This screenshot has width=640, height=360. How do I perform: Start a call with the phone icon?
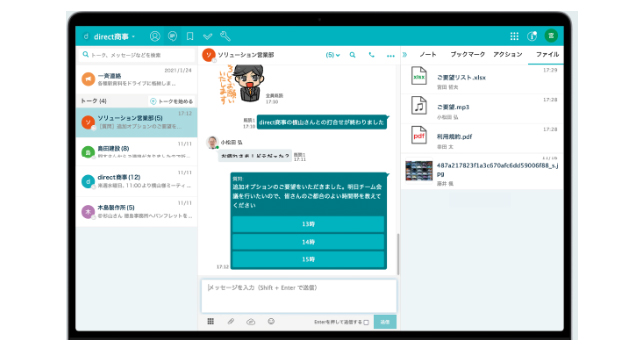pos(371,55)
